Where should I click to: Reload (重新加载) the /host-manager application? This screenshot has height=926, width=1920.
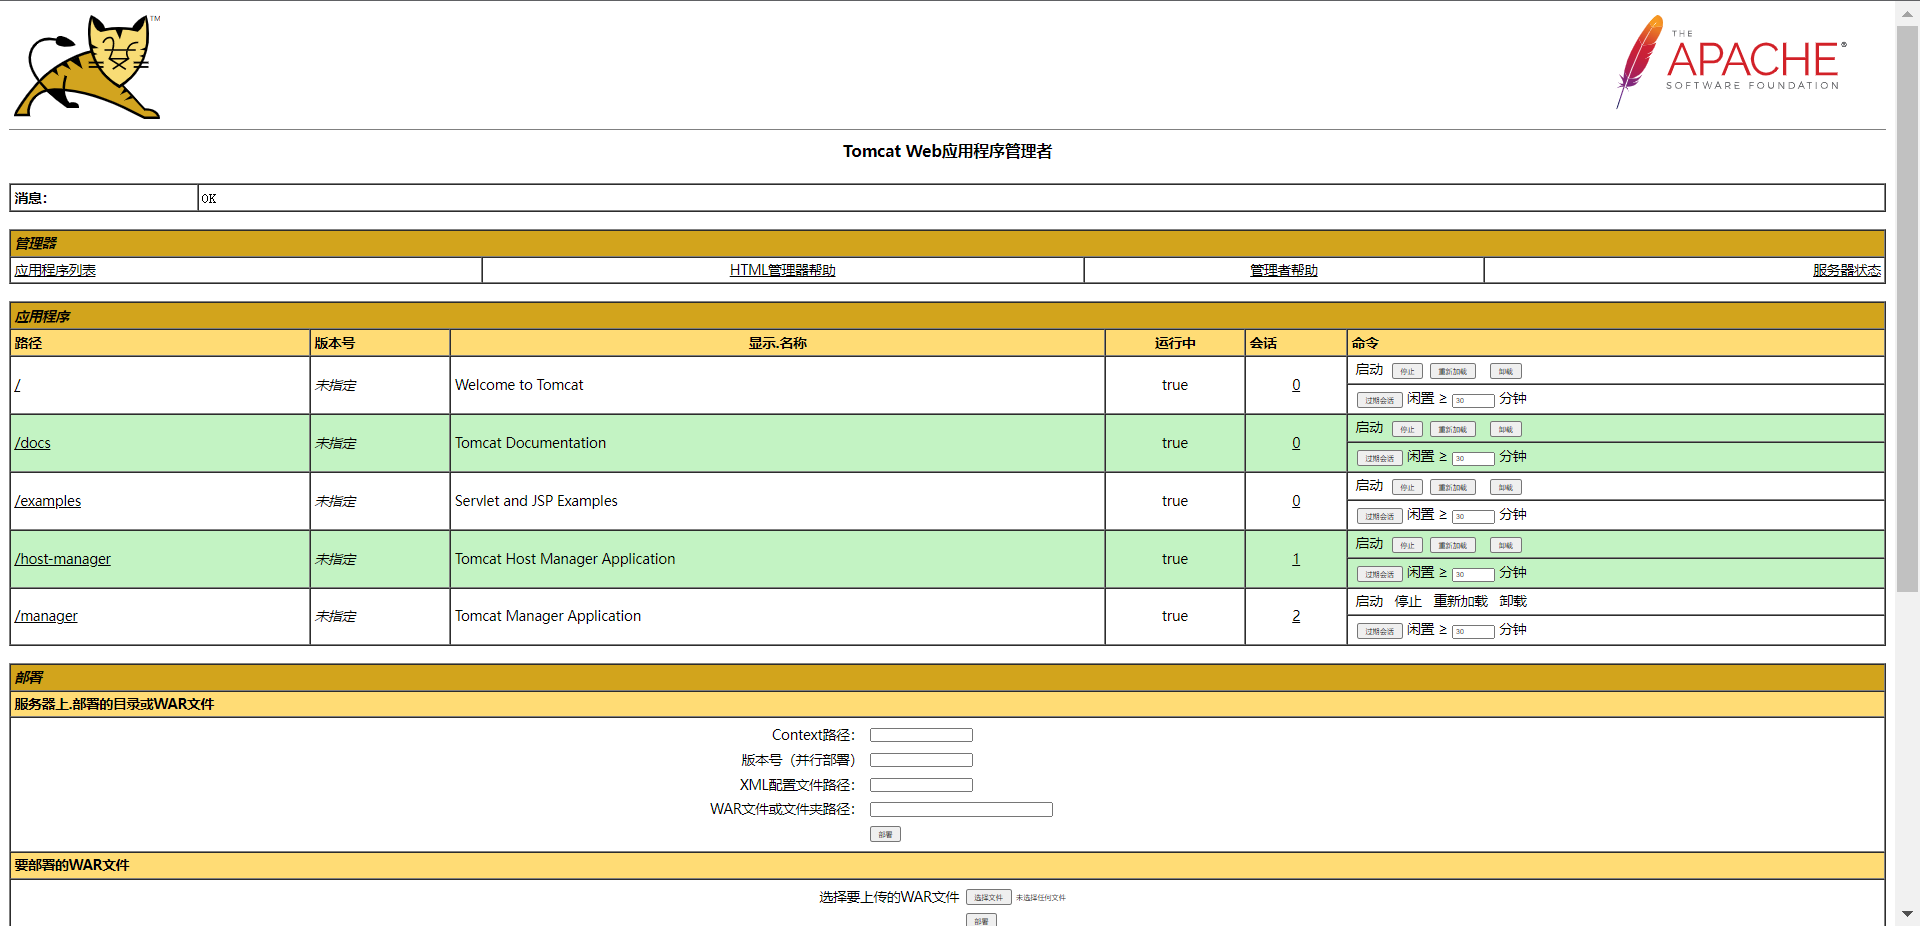pos(1452,545)
